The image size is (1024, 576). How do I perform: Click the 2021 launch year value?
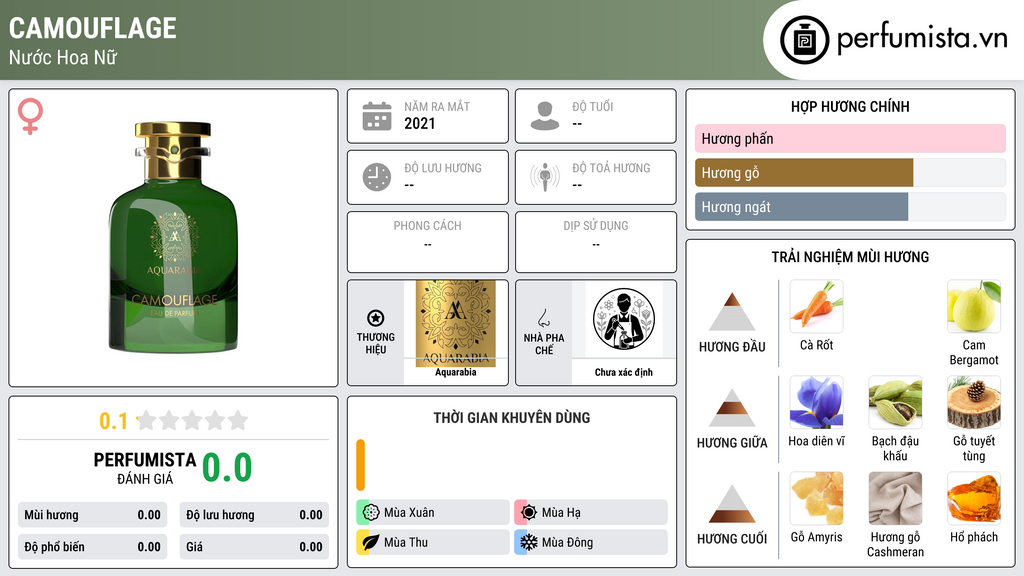(x=419, y=123)
